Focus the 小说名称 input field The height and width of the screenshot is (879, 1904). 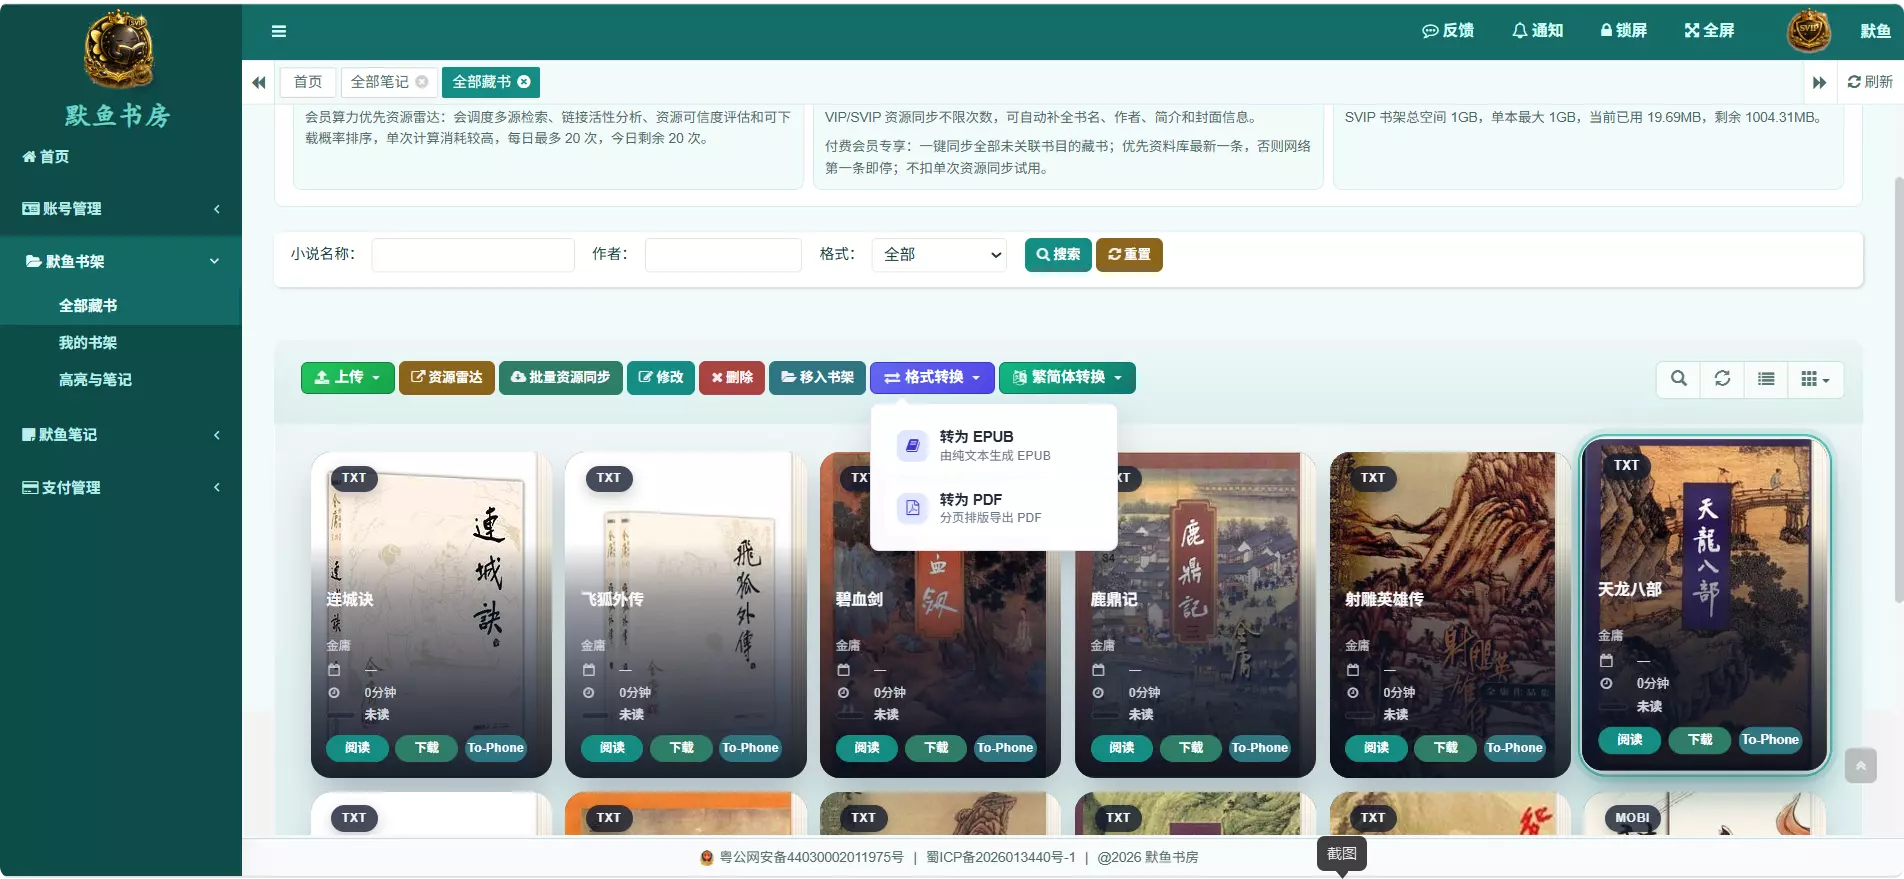[473, 255]
